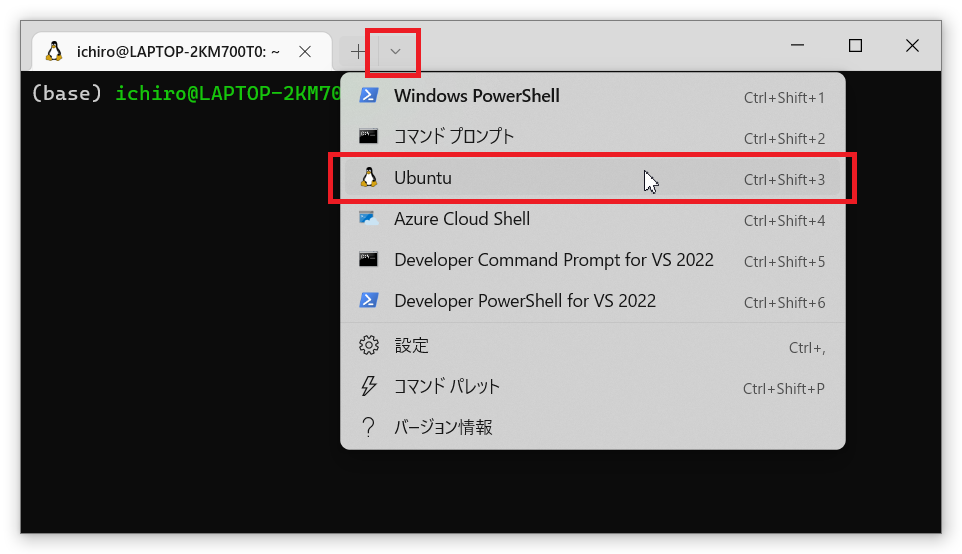Click the lightning bolt icon for コマンド パレット
This screenshot has height=554, width=962.
tap(368, 387)
